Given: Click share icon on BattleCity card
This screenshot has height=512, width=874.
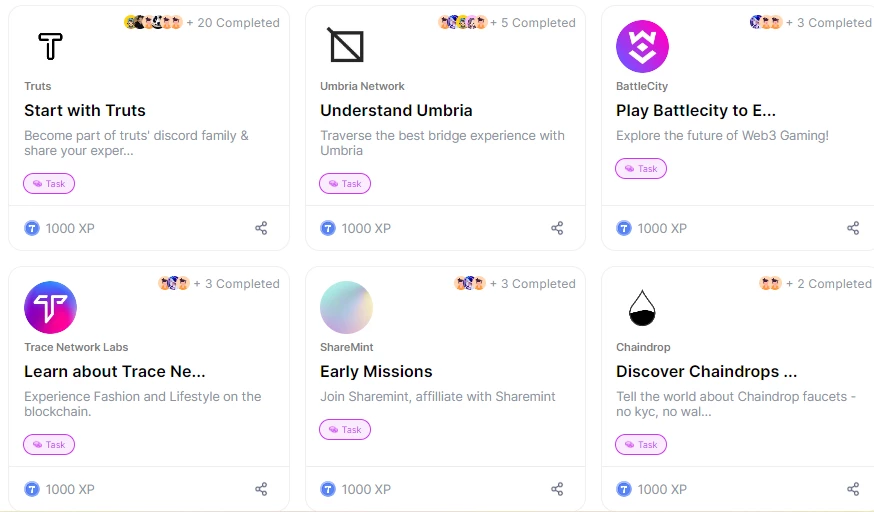Looking at the screenshot, I should point(853,228).
